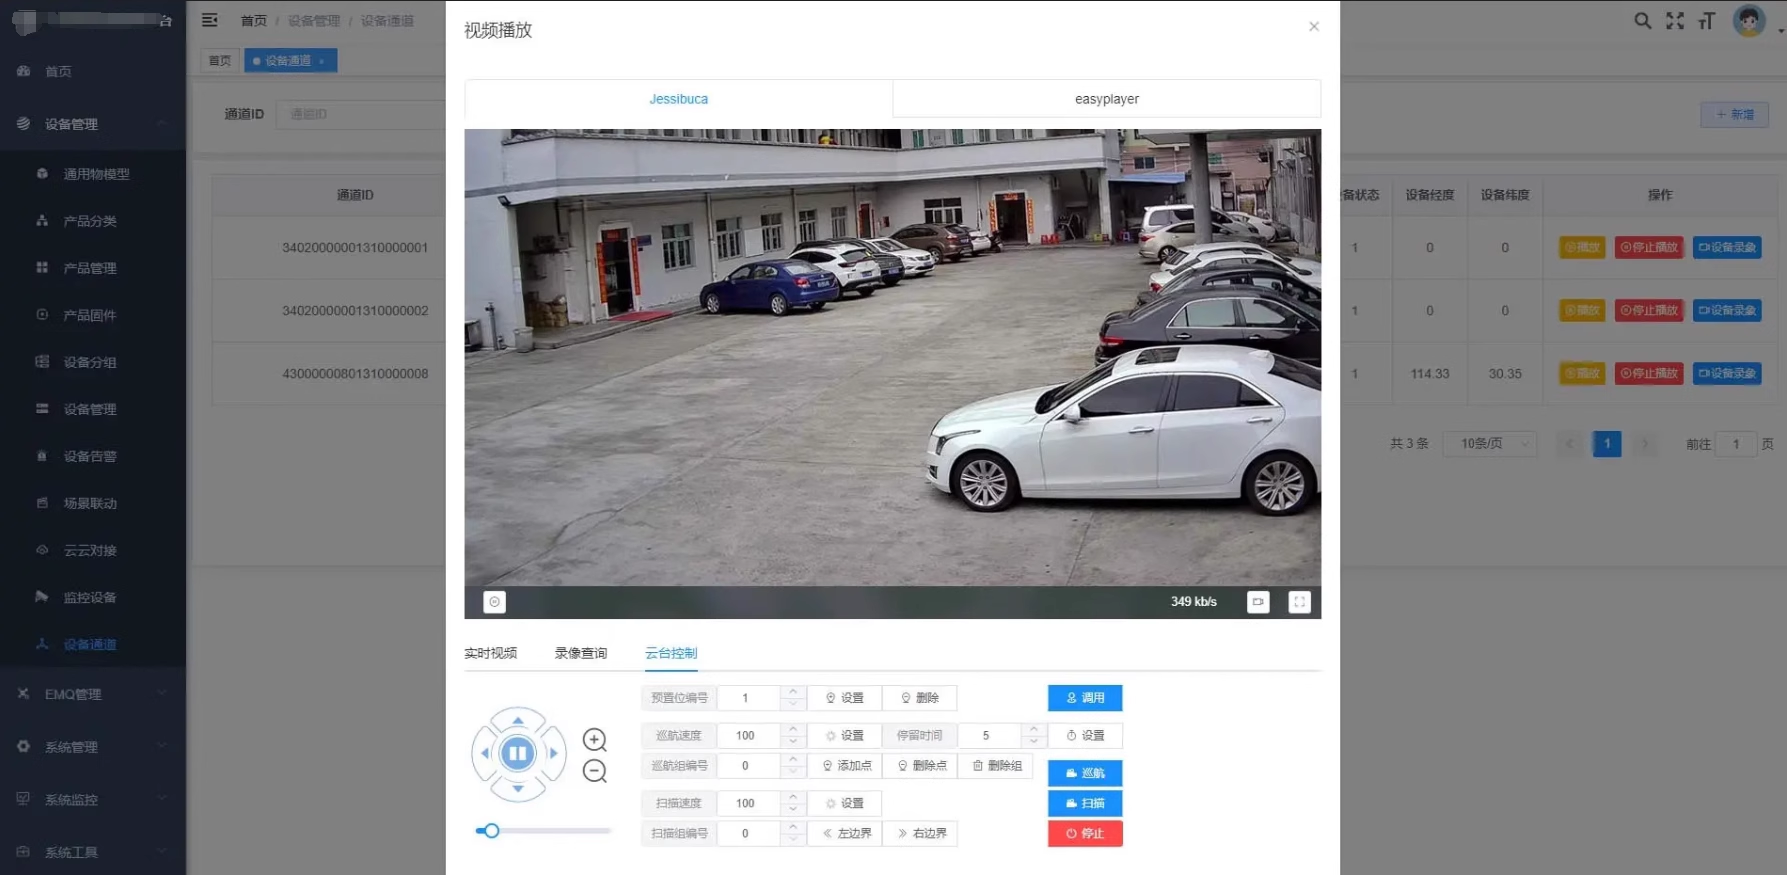The height and width of the screenshot is (875, 1787).
Task: Decrease the 停留时间 value with down arrow
Action: (x=1034, y=741)
